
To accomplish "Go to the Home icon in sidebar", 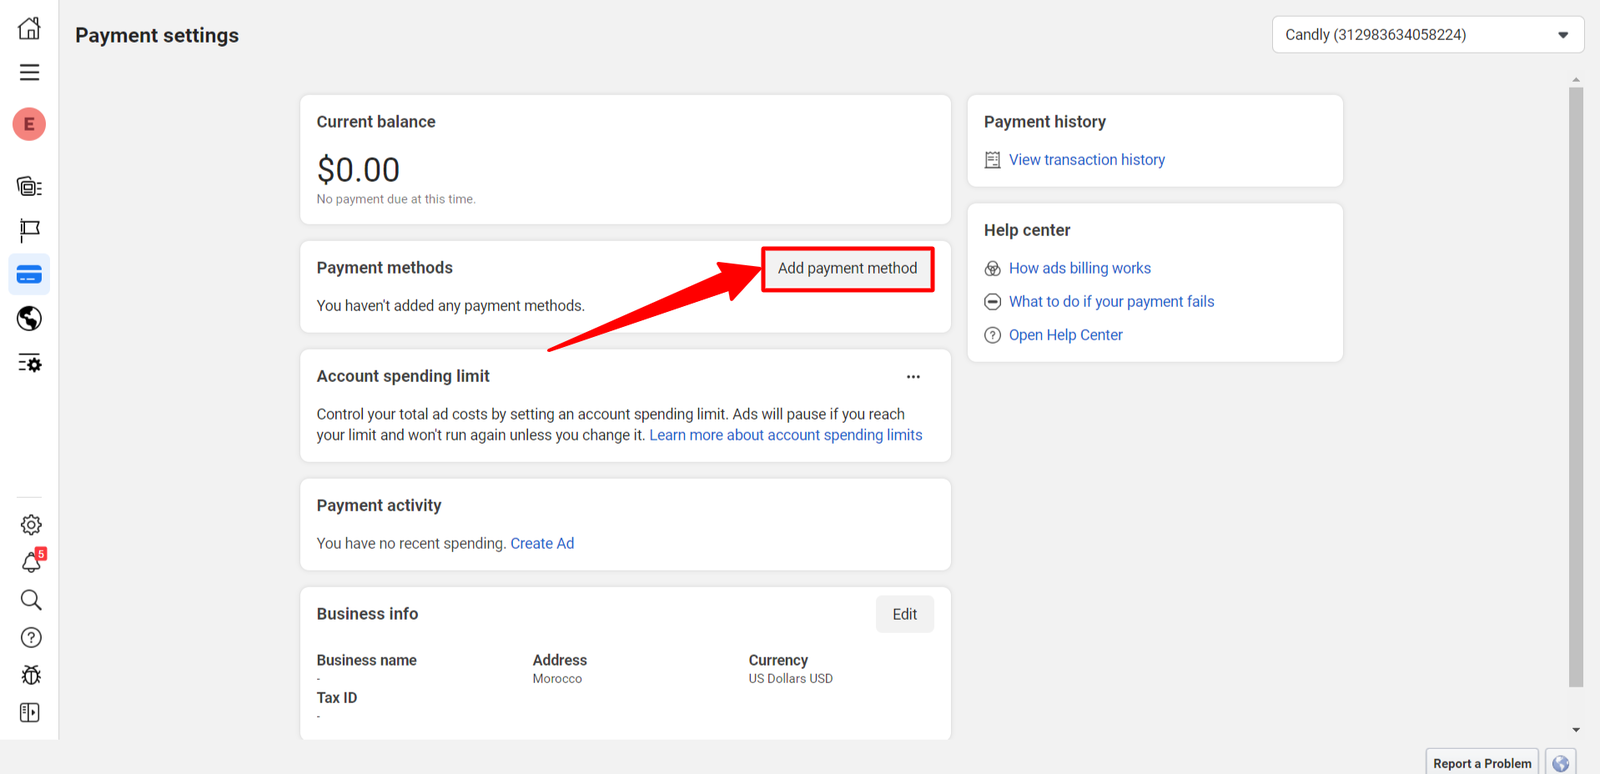I will [x=29, y=28].
